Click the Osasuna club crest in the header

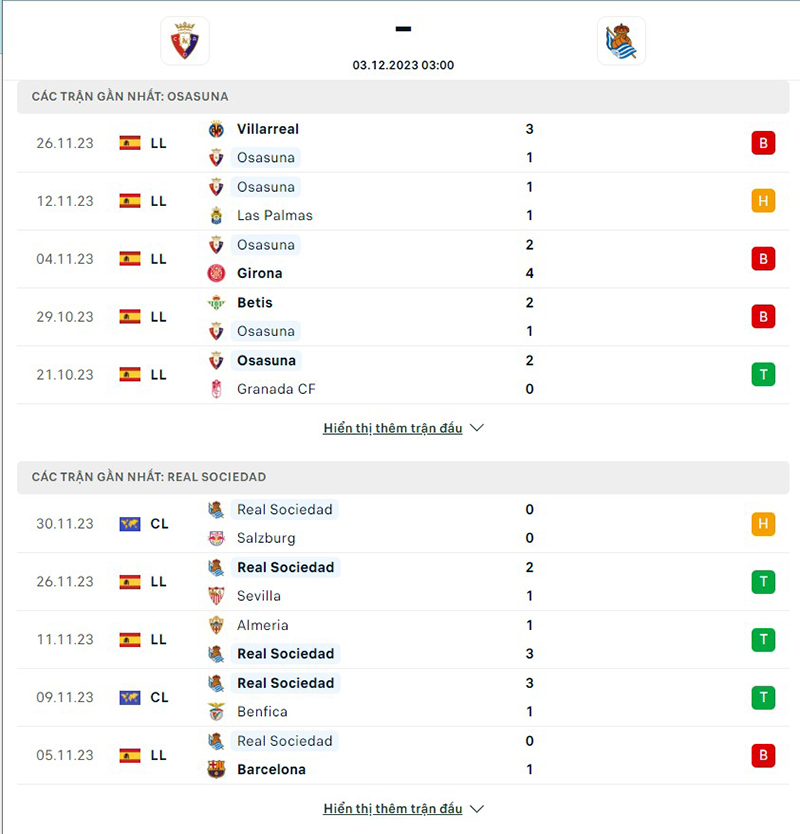click(184, 41)
